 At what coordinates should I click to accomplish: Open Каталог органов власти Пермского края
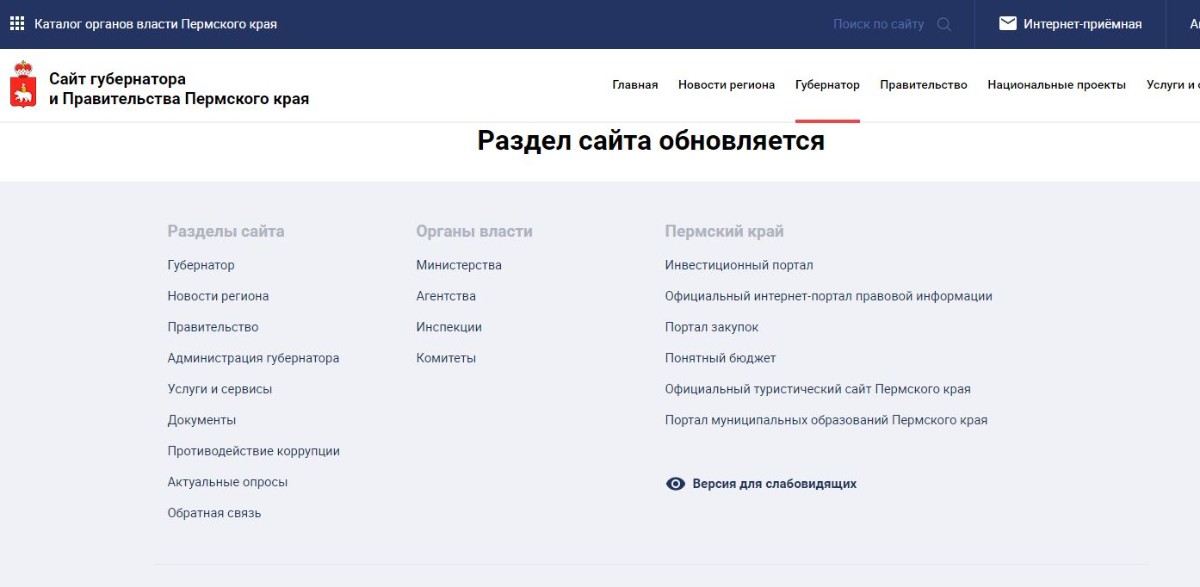[x=155, y=24]
